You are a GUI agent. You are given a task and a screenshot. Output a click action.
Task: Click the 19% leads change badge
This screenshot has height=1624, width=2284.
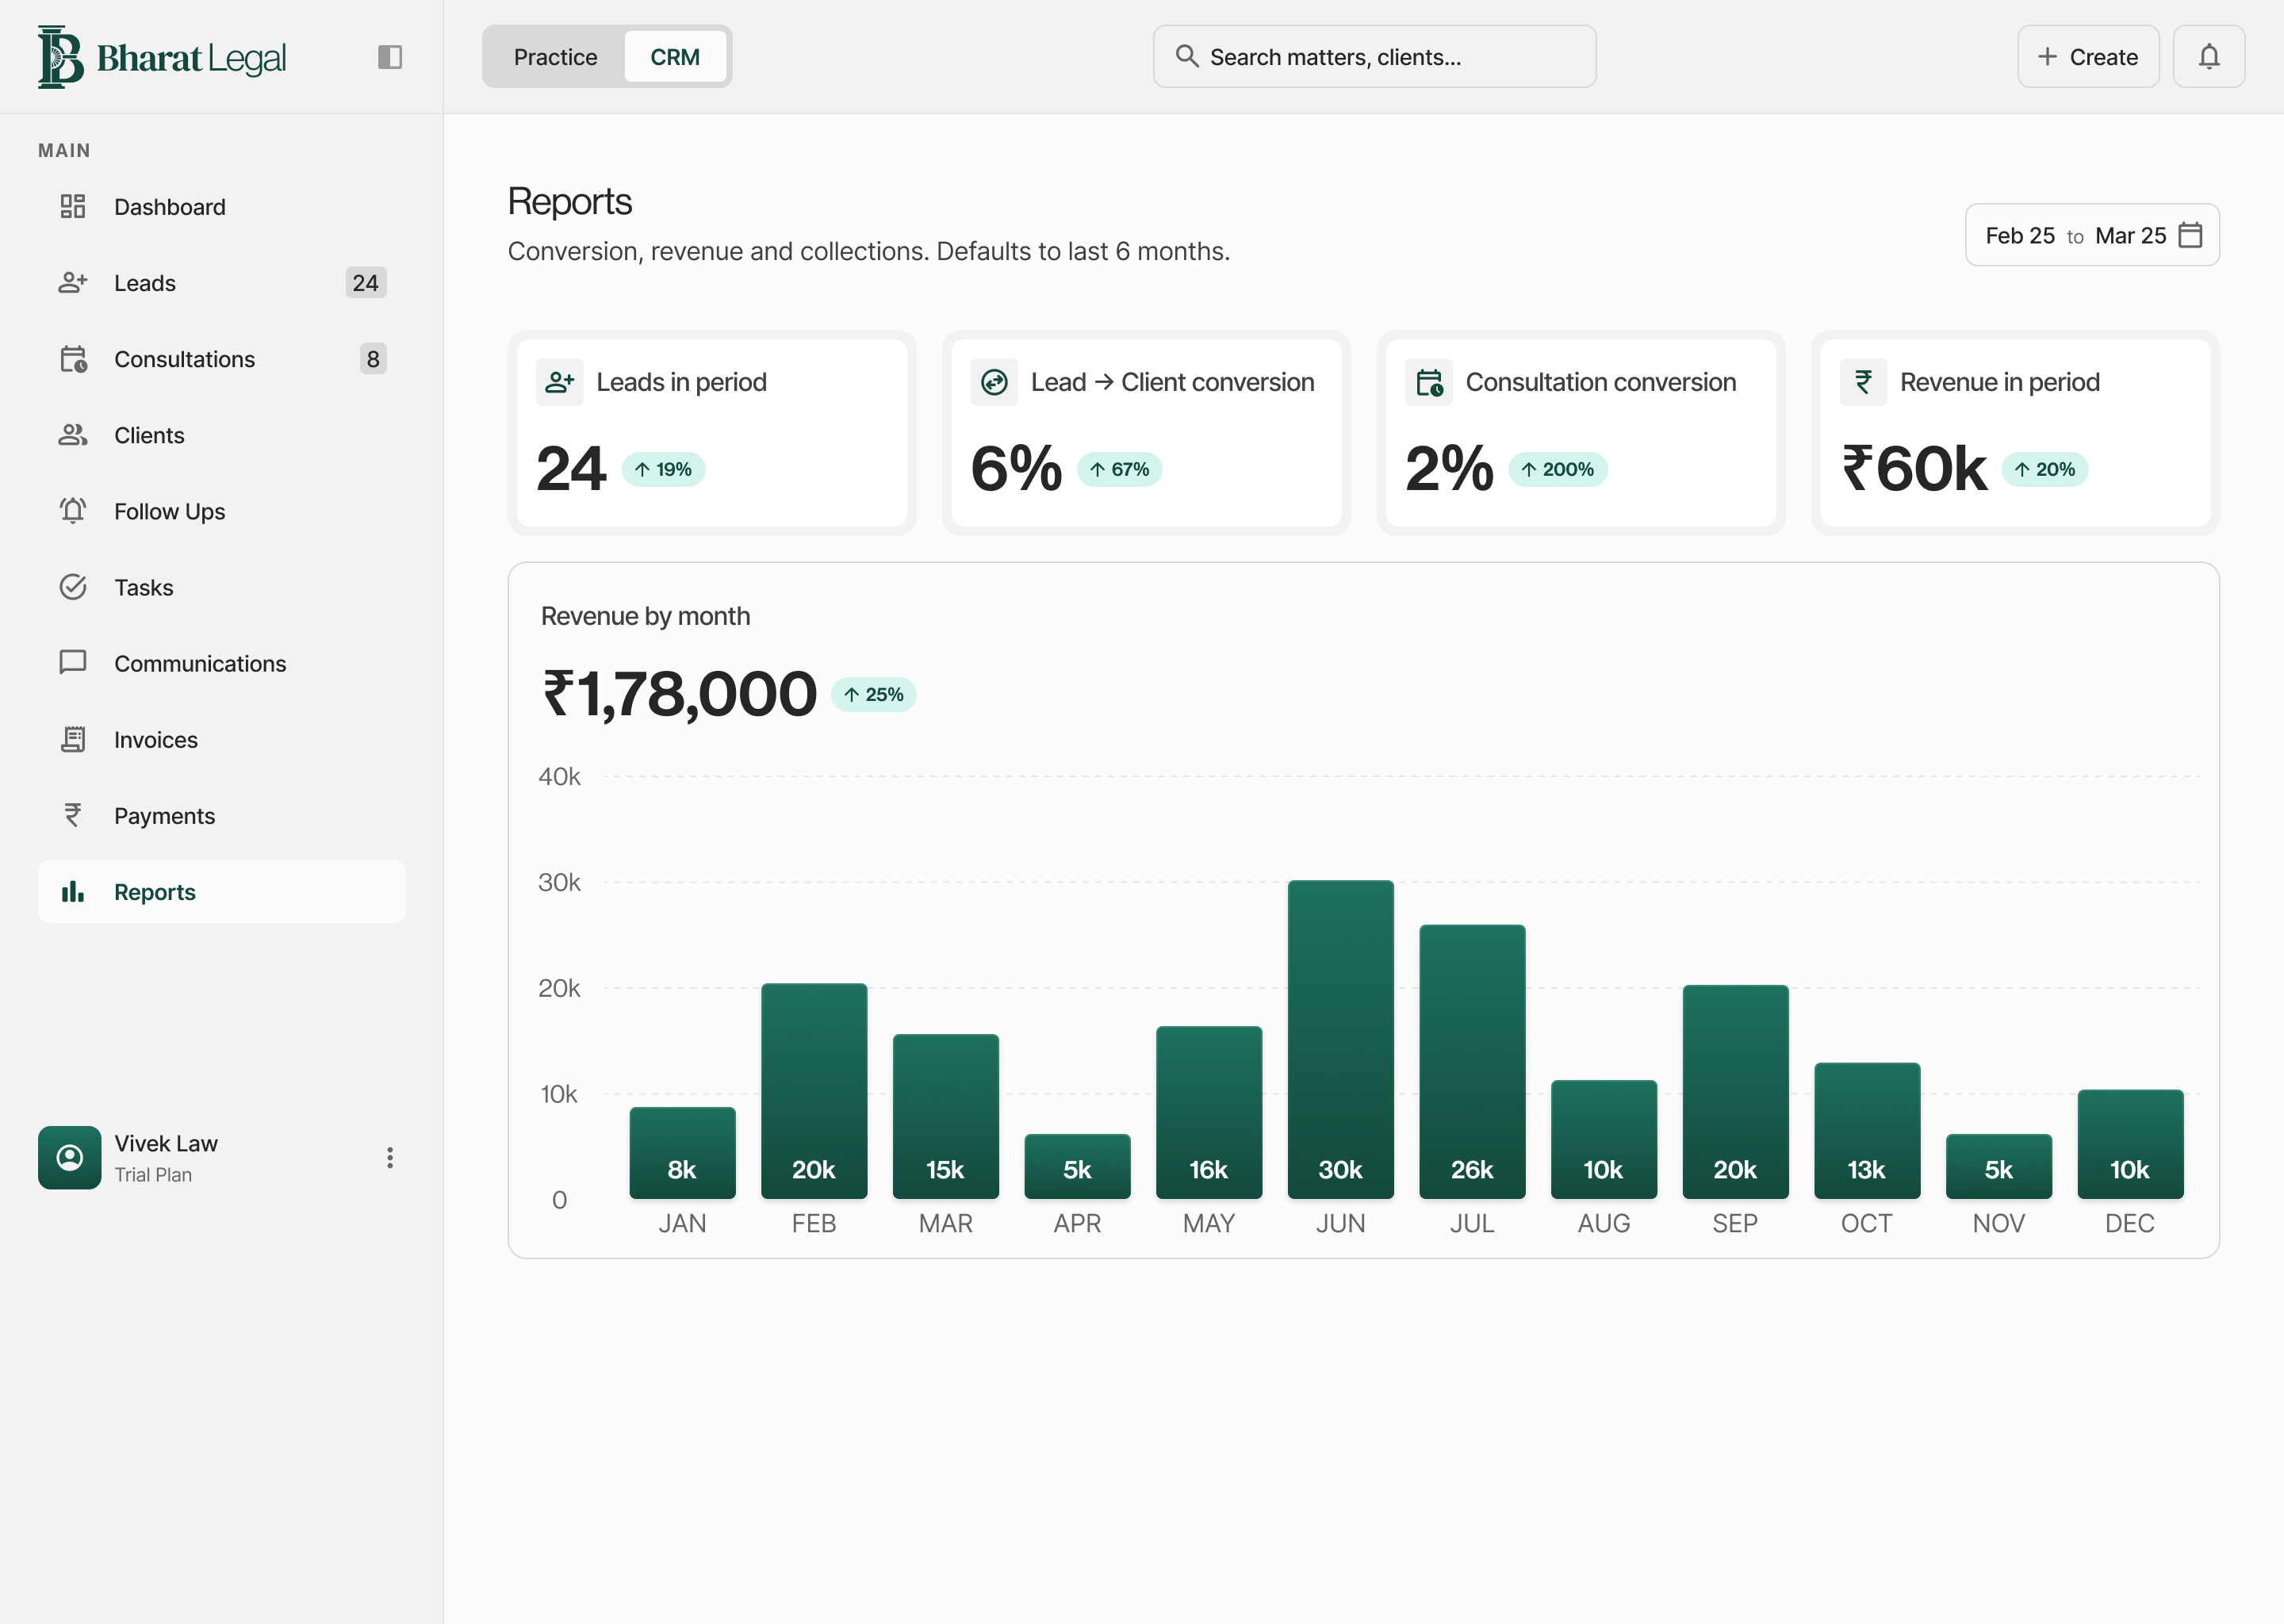coord(663,469)
